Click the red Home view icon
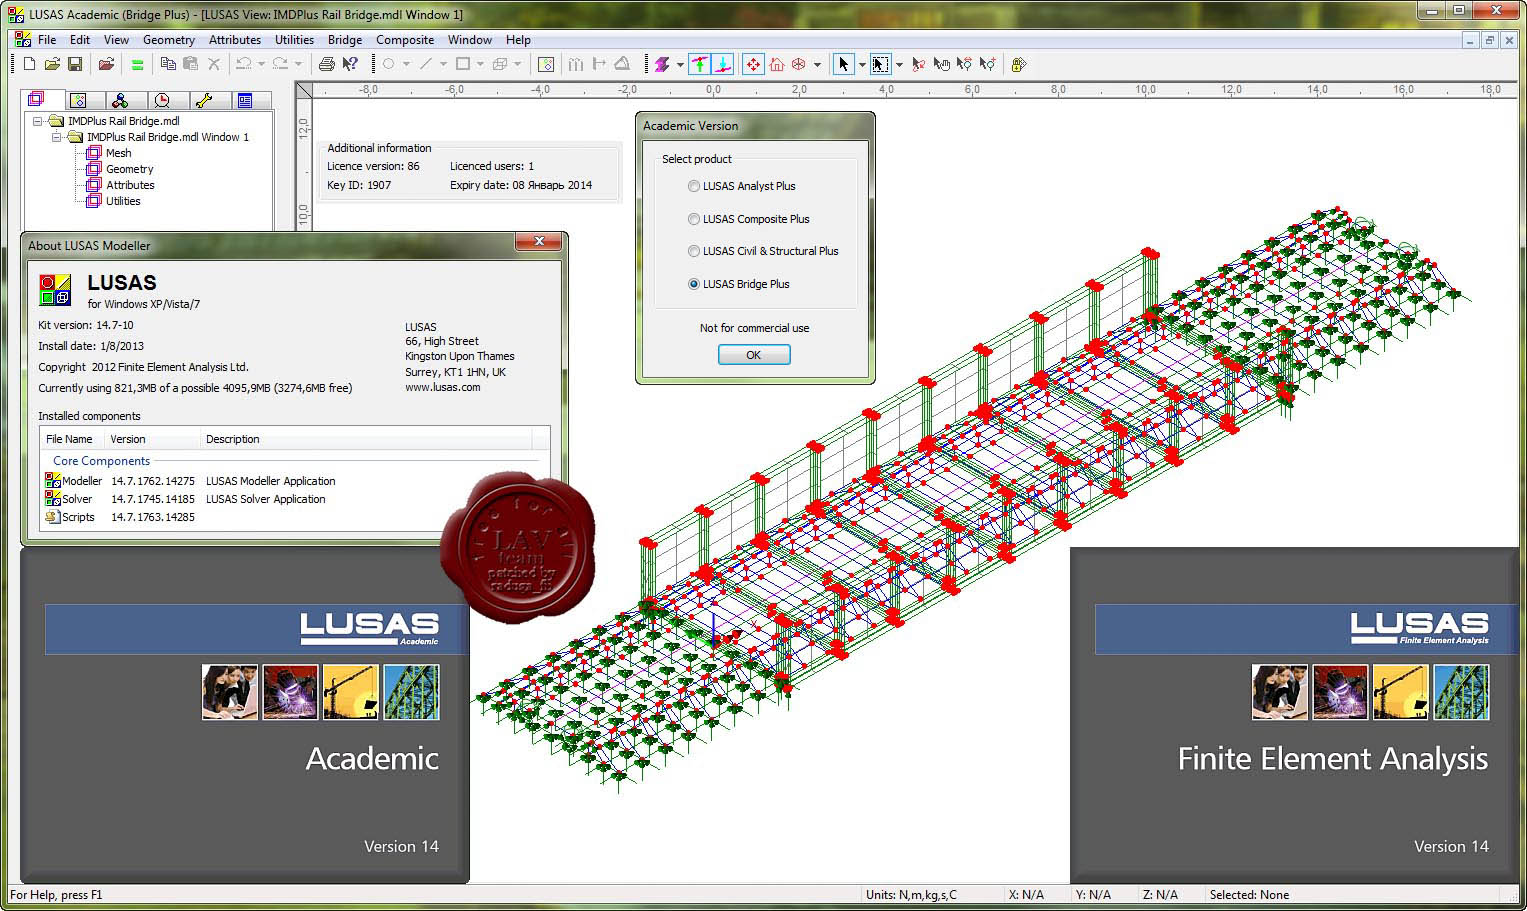Screen dimensions: 1527x911 click(776, 64)
